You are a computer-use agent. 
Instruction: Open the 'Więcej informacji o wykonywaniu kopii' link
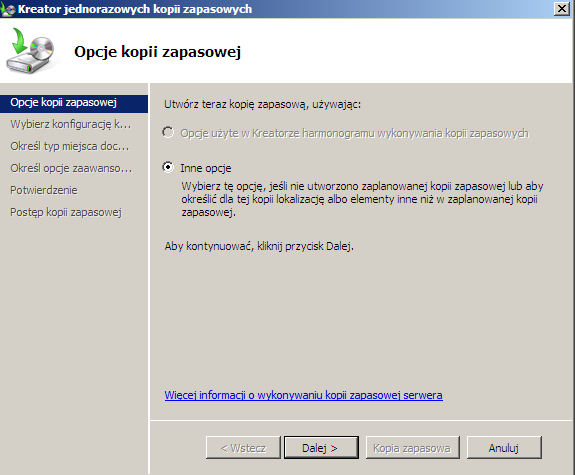[304, 395]
